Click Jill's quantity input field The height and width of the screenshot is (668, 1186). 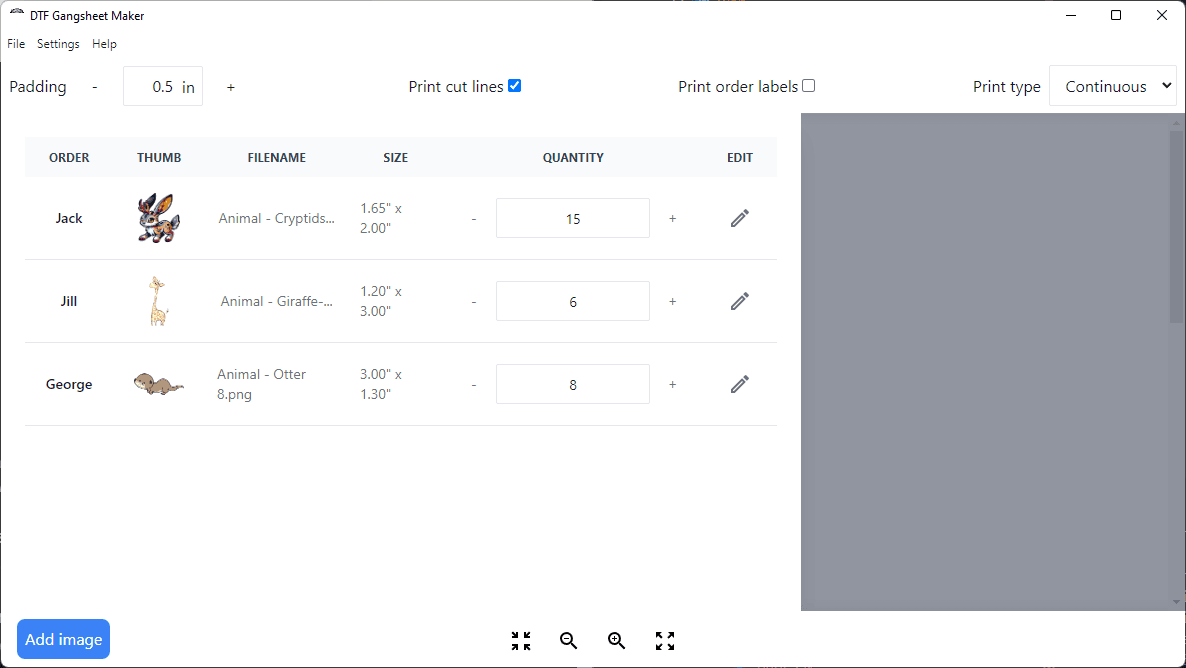pyautogui.click(x=572, y=301)
